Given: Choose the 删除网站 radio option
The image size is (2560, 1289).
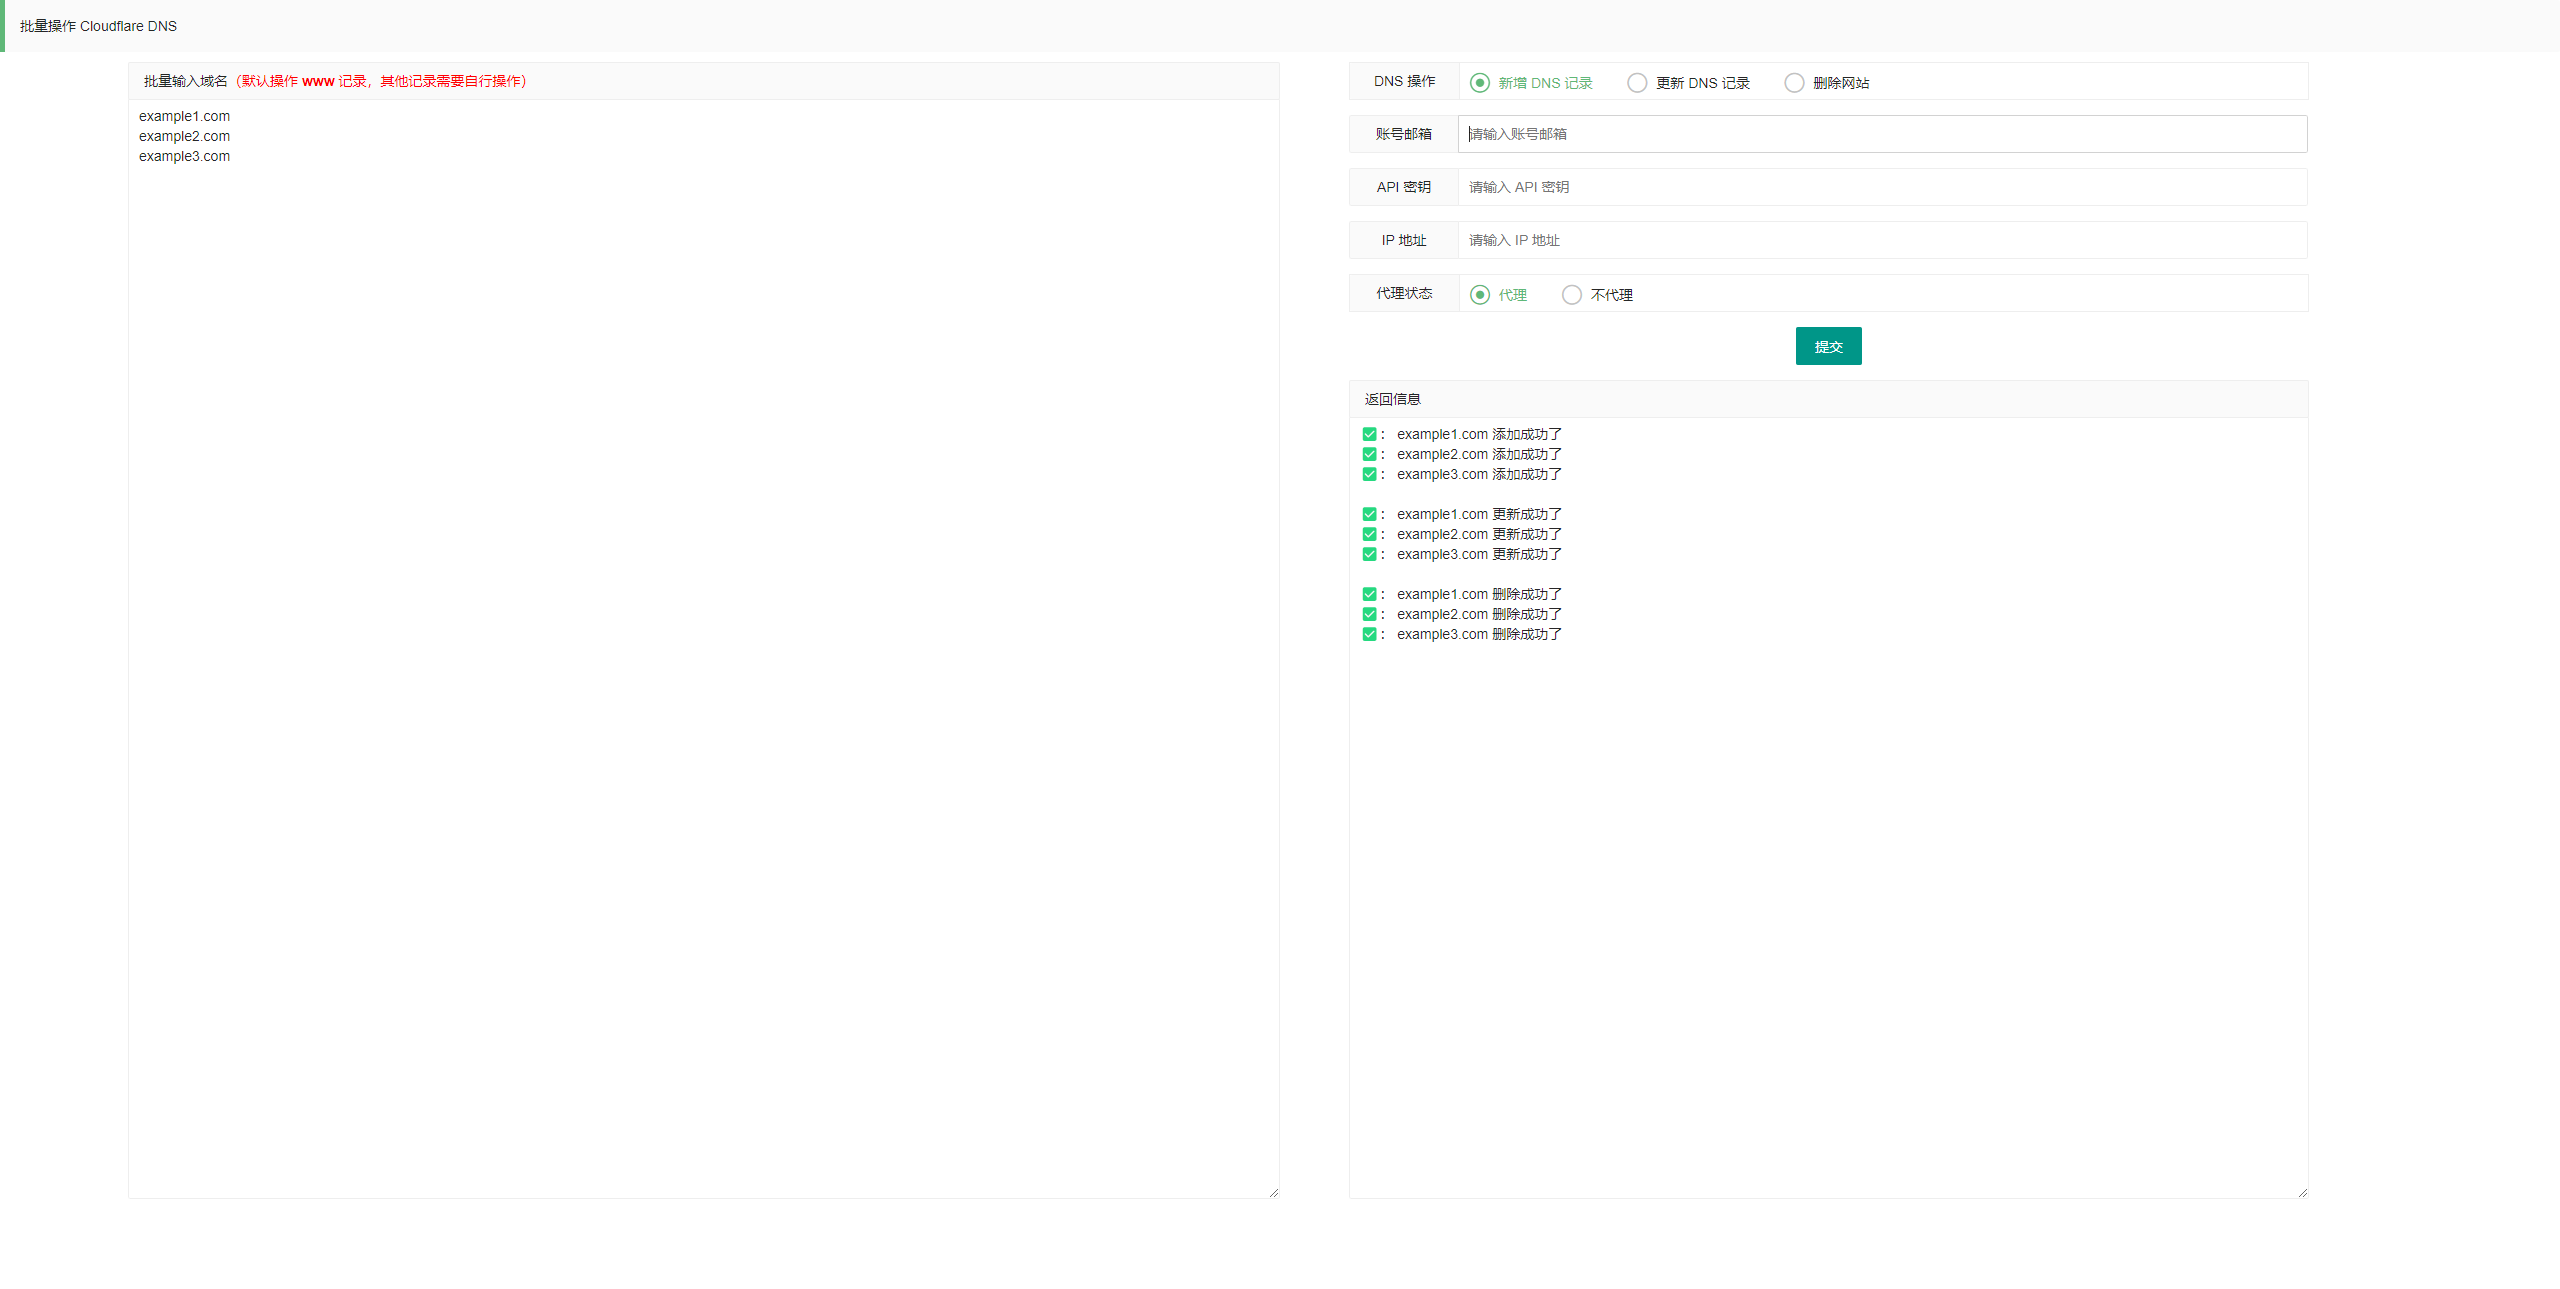Looking at the screenshot, I should point(1827,83).
